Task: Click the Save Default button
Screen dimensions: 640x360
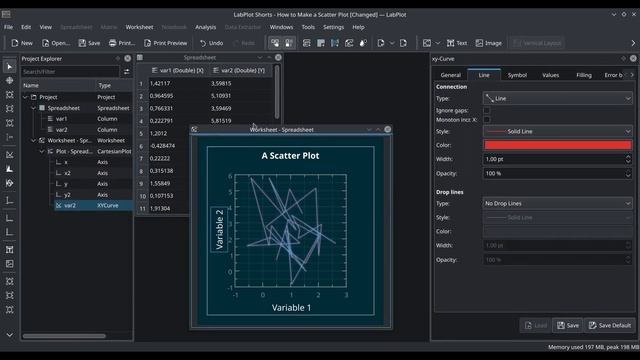Action: pos(610,325)
